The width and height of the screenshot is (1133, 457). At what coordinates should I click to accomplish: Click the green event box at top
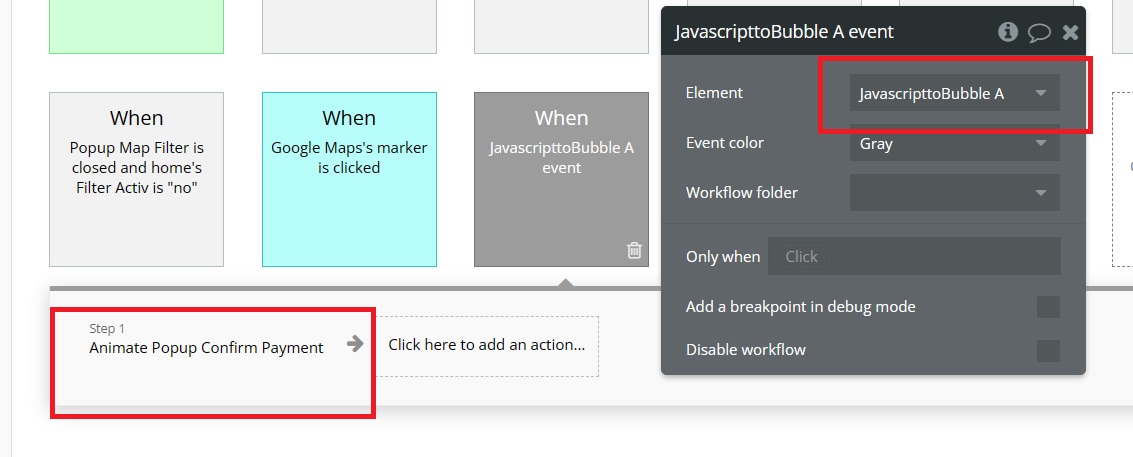coord(137,27)
